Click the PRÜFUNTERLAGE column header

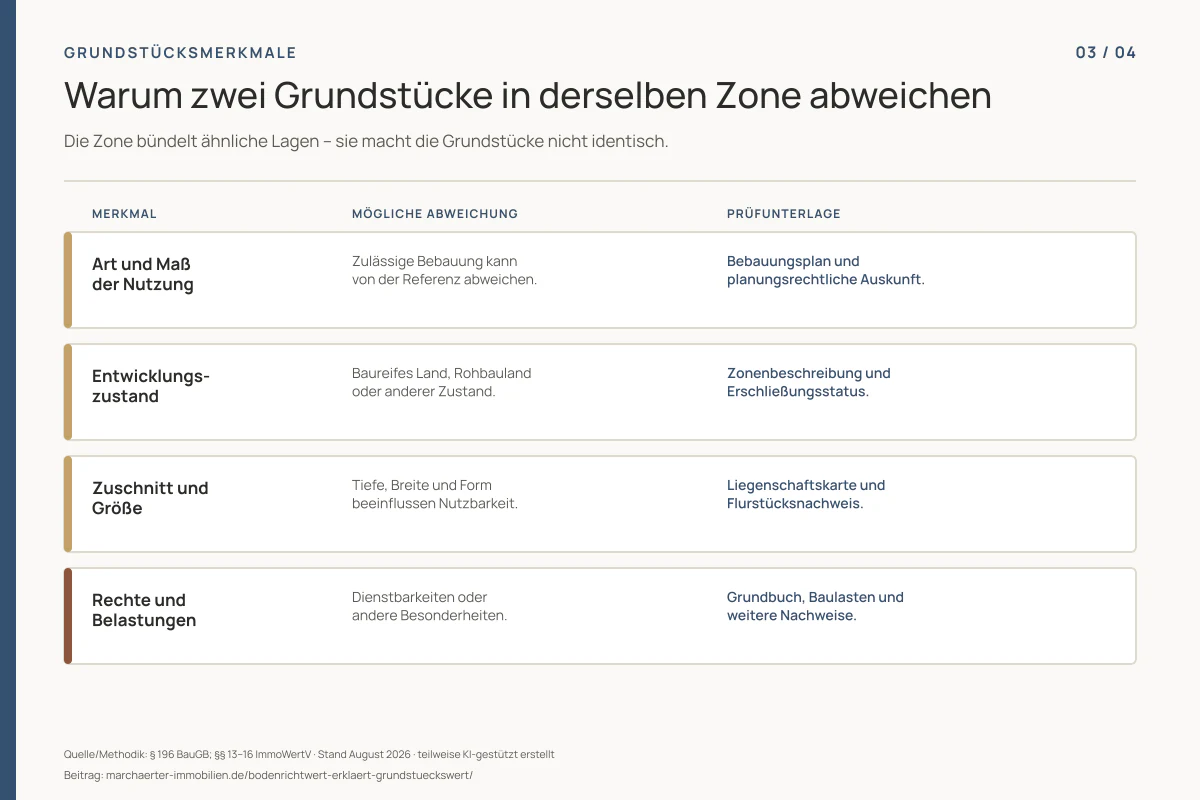point(784,214)
